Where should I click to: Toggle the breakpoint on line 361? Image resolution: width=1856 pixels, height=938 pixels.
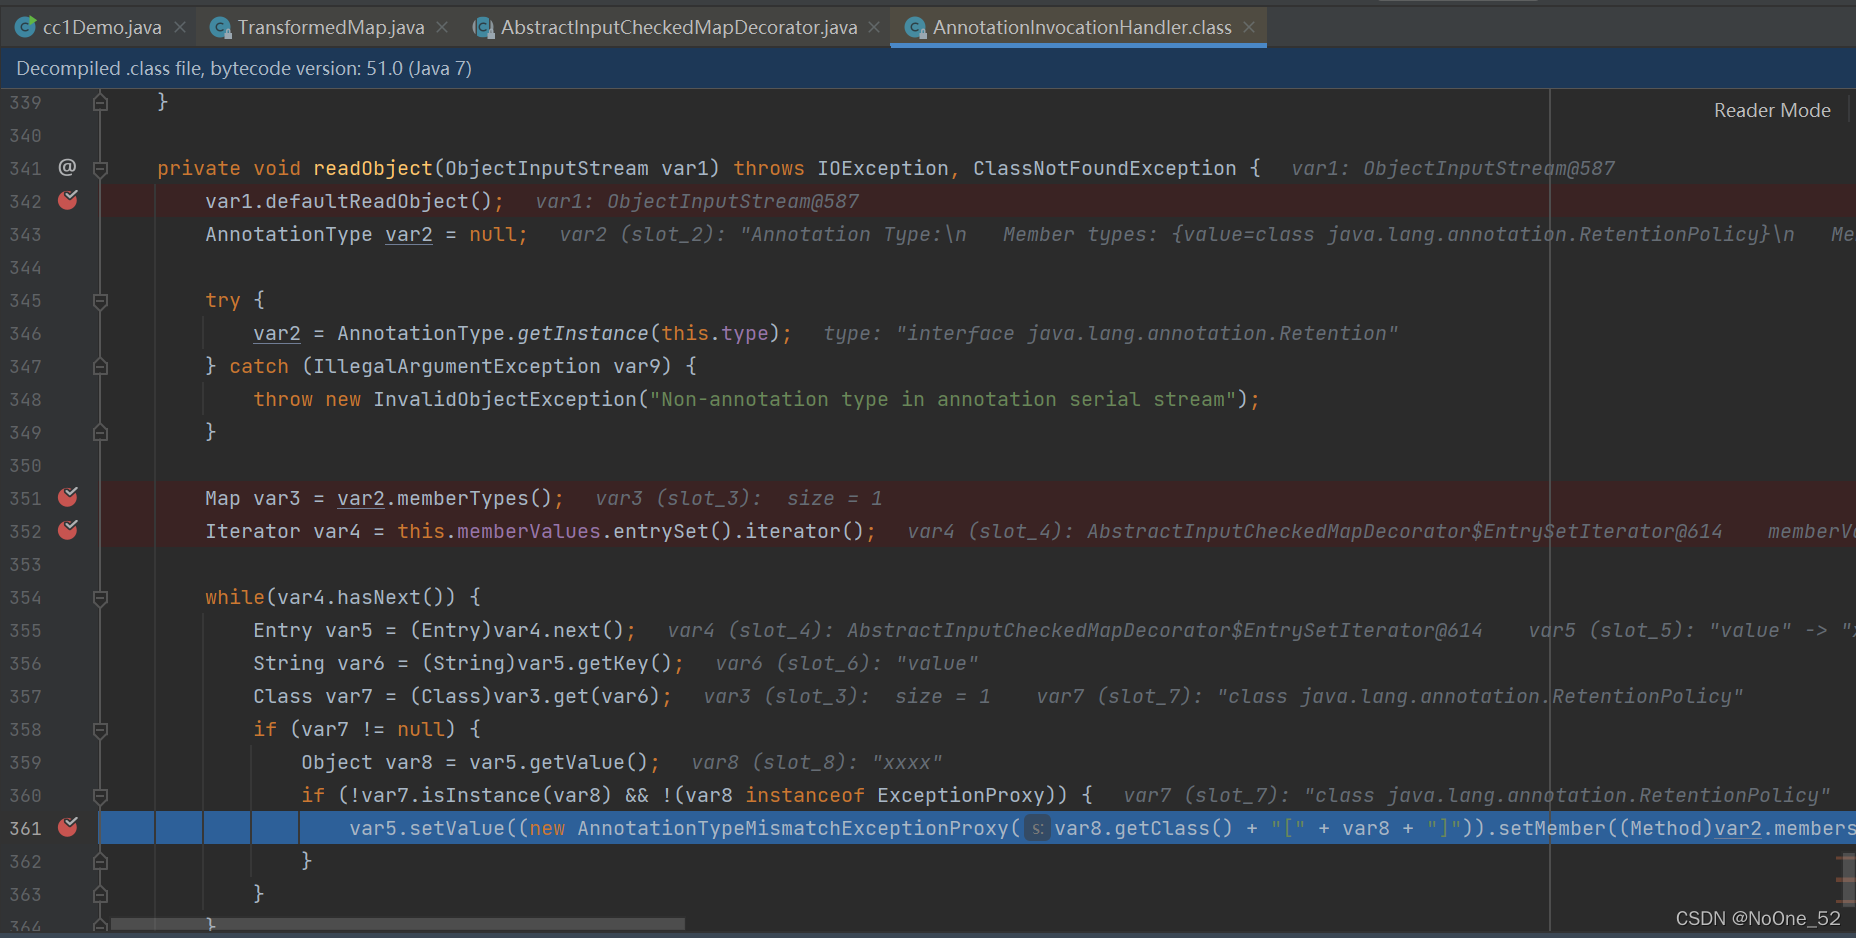pos(68,827)
